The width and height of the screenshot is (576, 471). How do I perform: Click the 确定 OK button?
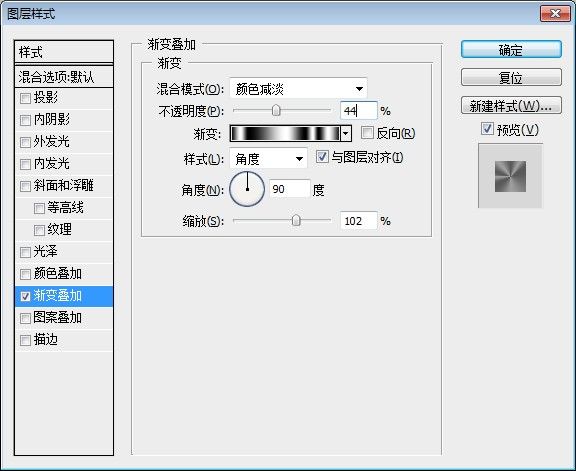click(511, 50)
